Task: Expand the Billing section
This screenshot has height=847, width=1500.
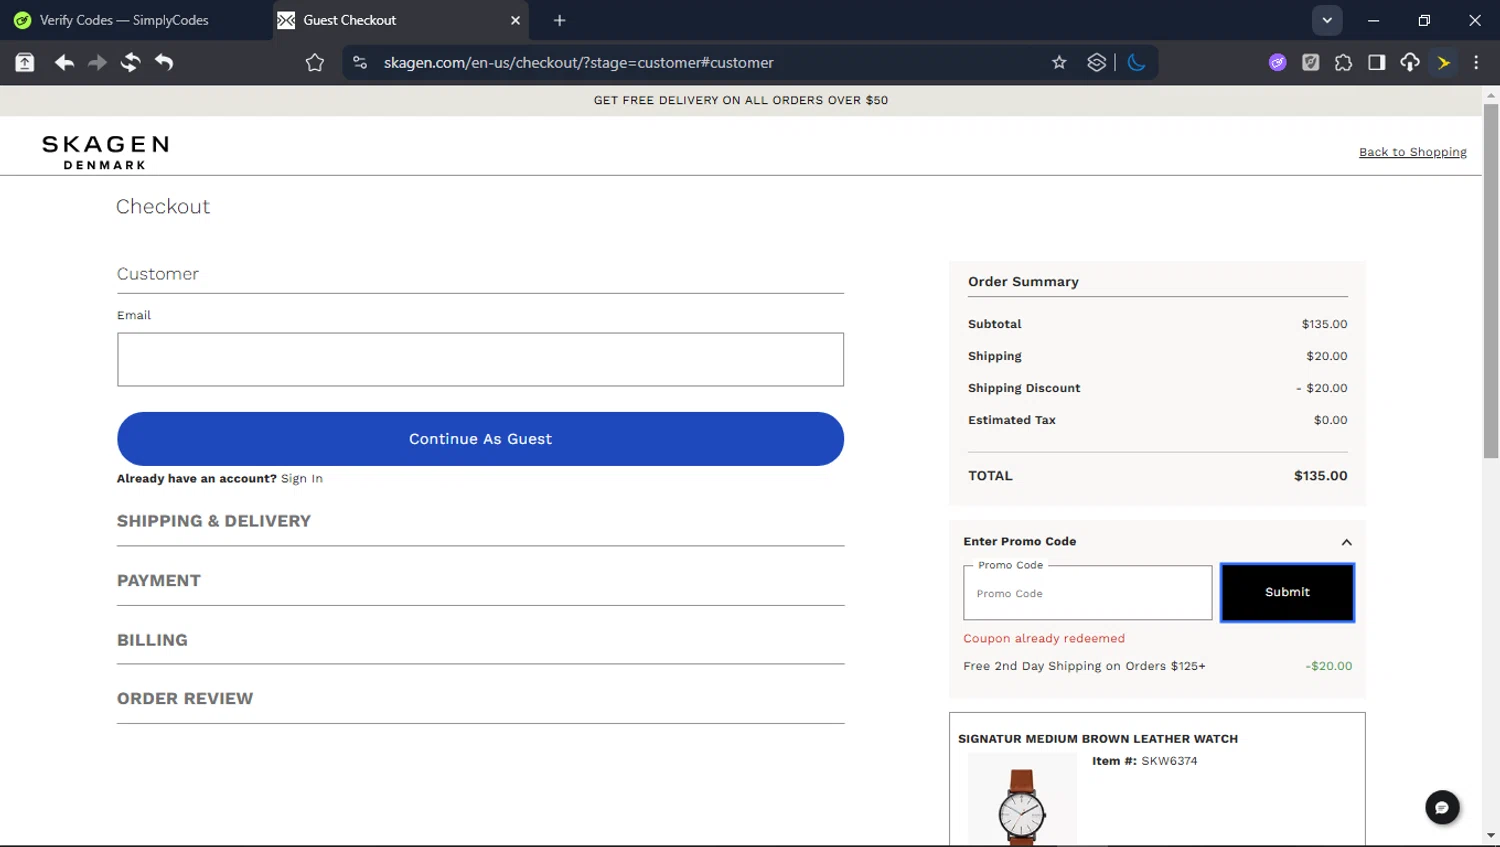Action: (480, 640)
